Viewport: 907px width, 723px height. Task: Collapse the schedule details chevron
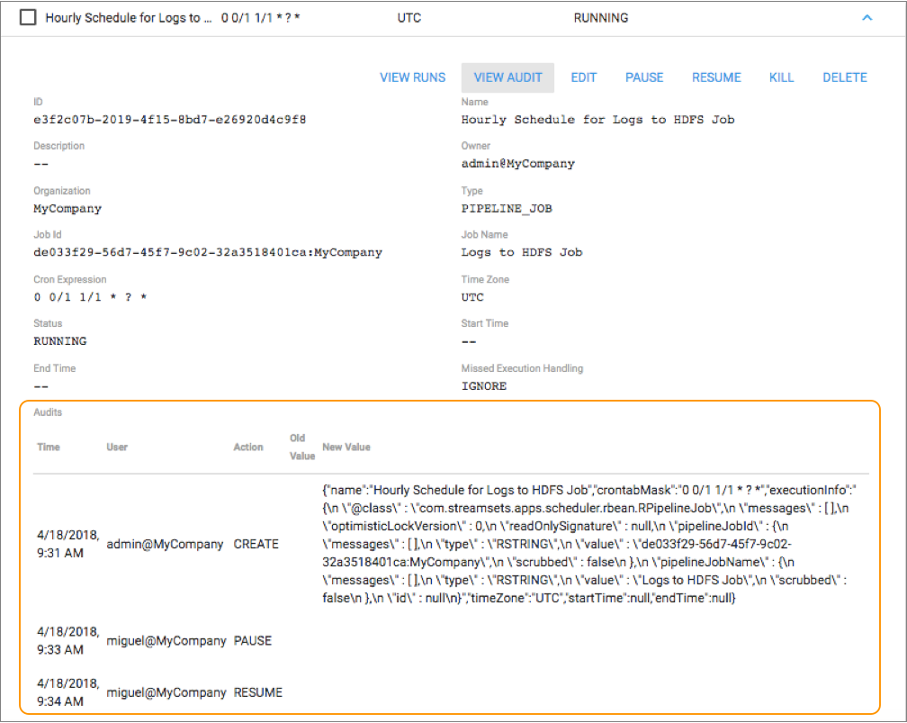coord(867,18)
